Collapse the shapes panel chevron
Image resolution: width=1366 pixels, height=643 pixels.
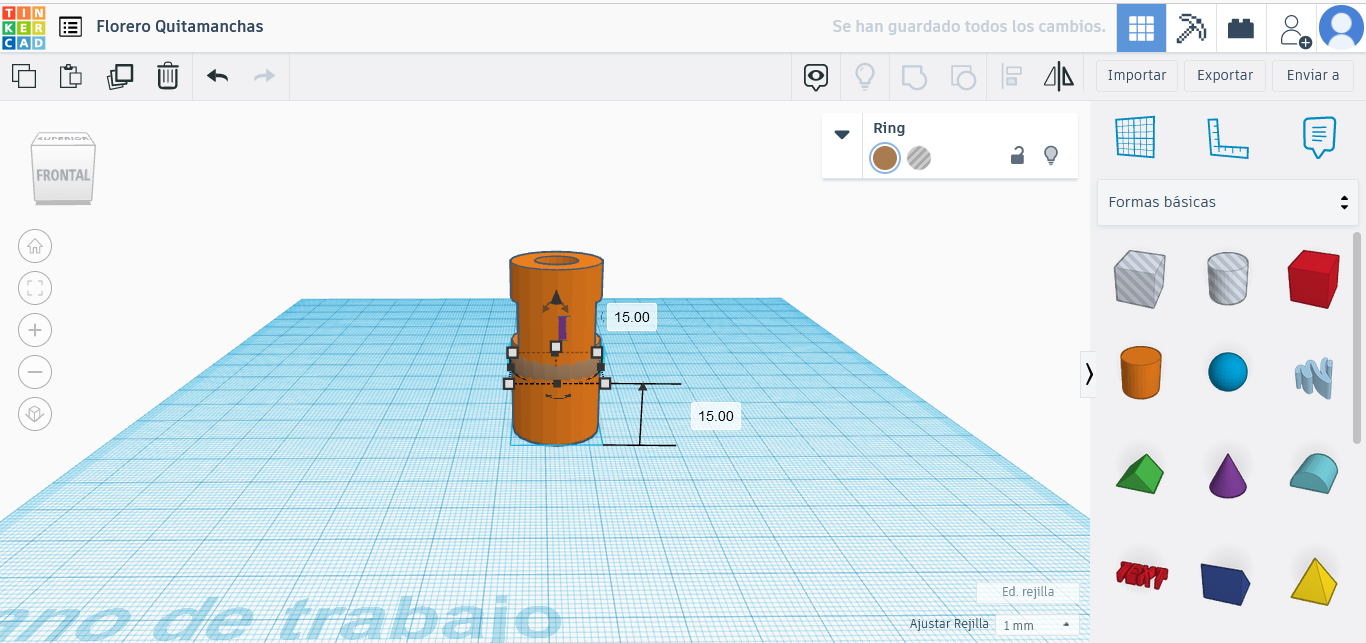click(1088, 374)
